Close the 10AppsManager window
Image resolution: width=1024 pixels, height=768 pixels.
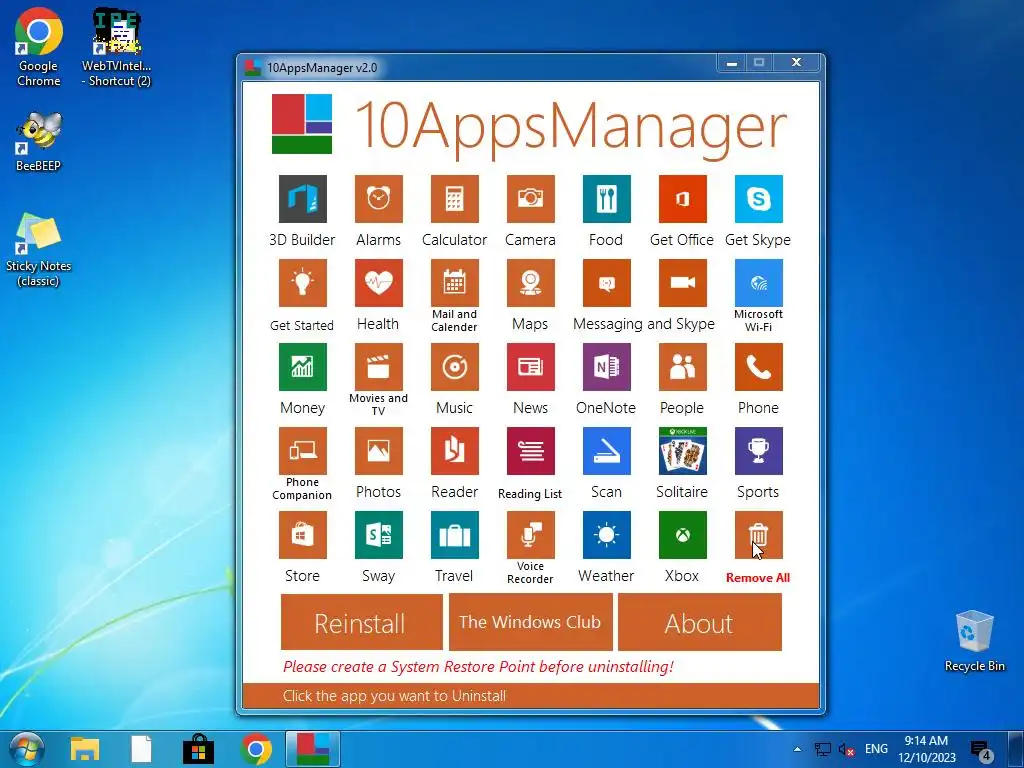[x=796, y=63]
